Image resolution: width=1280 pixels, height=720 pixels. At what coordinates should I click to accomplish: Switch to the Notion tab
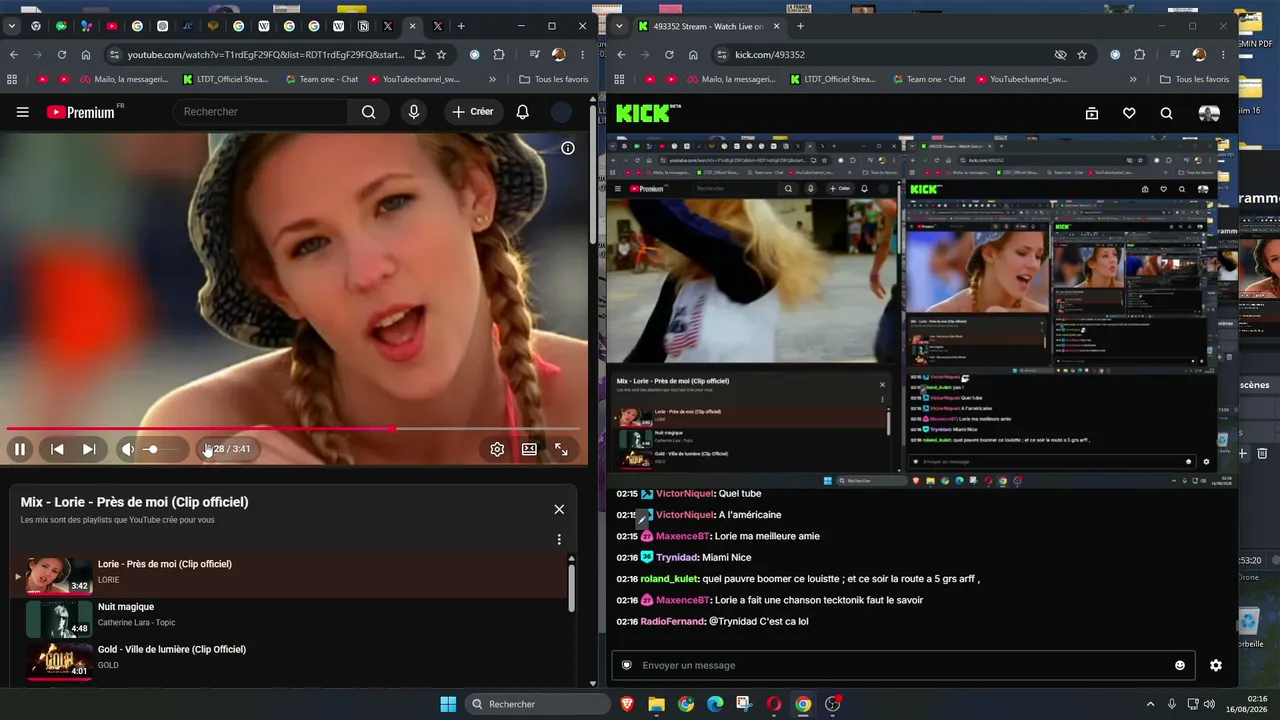[x=363, y=26]
